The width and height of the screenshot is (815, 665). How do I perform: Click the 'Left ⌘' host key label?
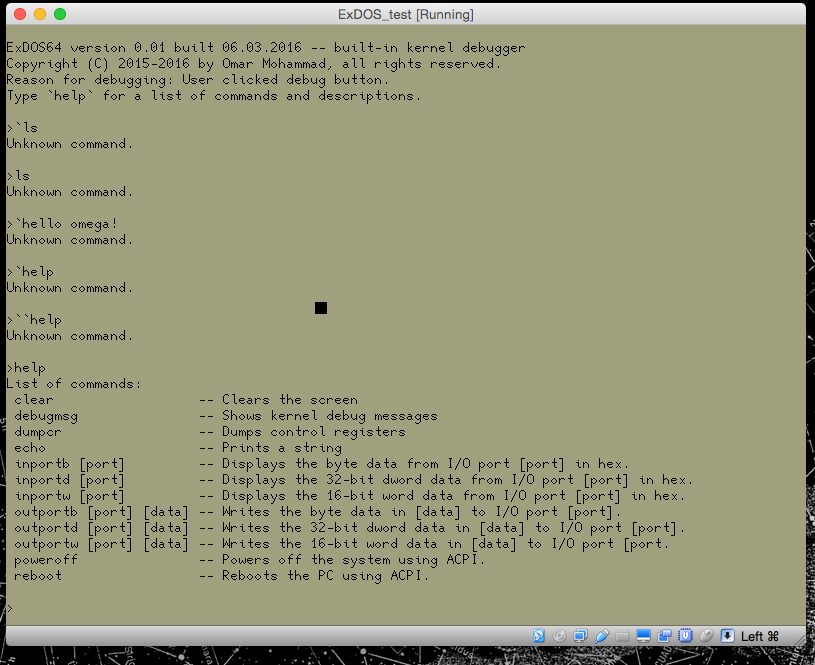[759, 636]
